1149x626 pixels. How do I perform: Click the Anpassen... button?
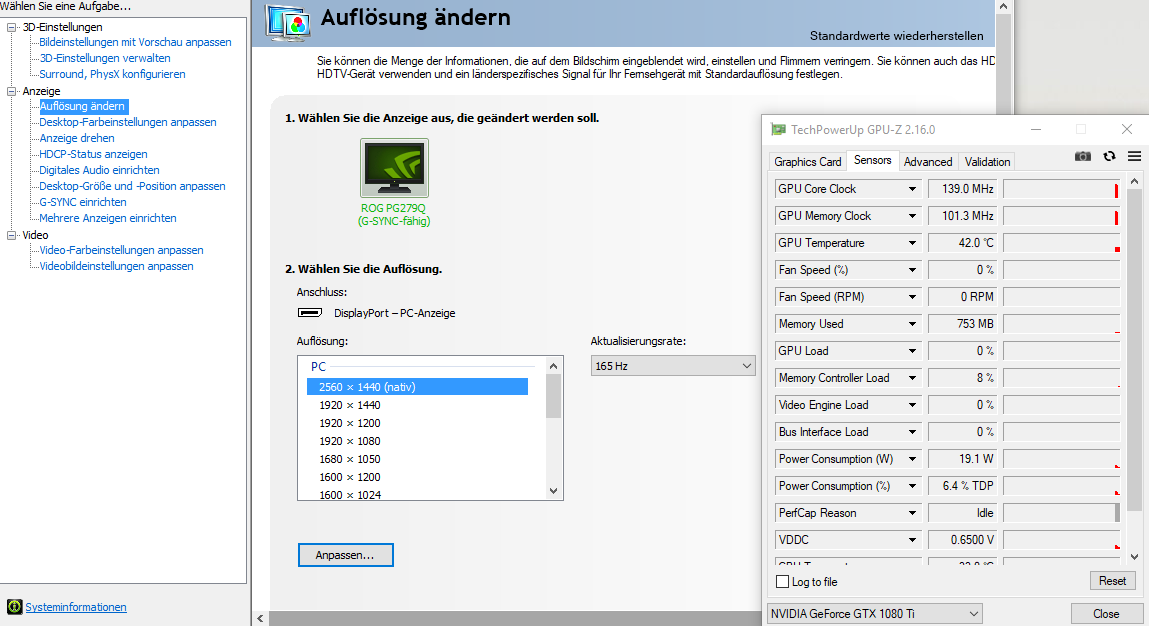pos(345,555)
